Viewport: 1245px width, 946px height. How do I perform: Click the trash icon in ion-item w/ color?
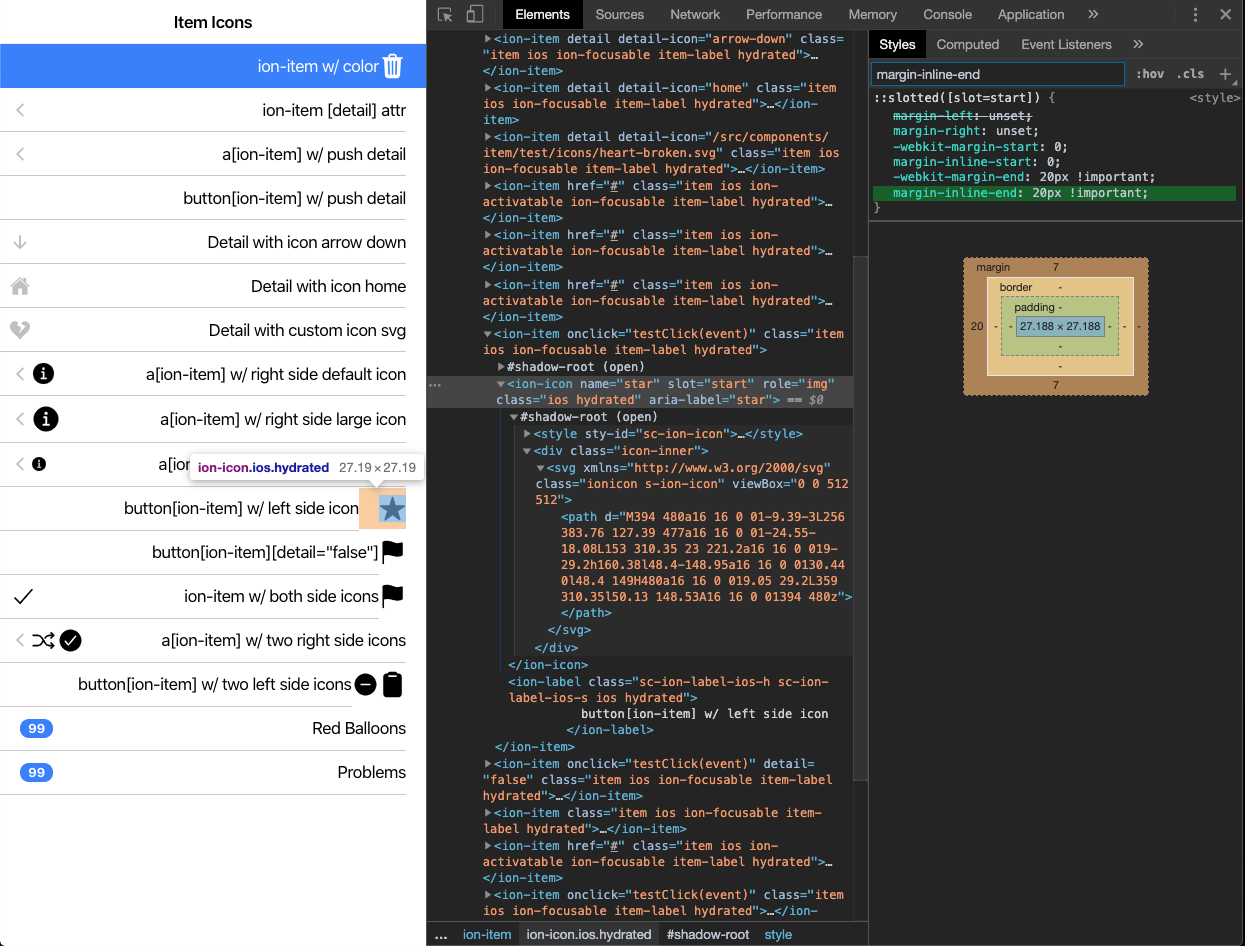point(392,66)
